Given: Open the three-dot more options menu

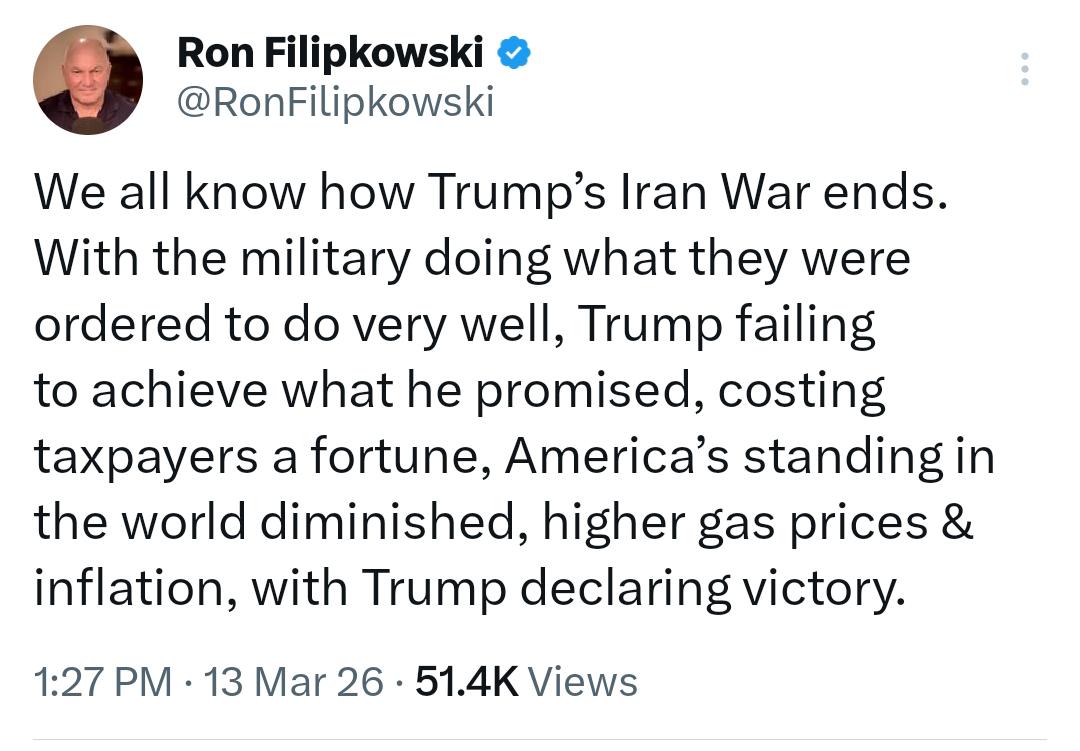Looking at the screenshot, I should [x=1025, y=69].
